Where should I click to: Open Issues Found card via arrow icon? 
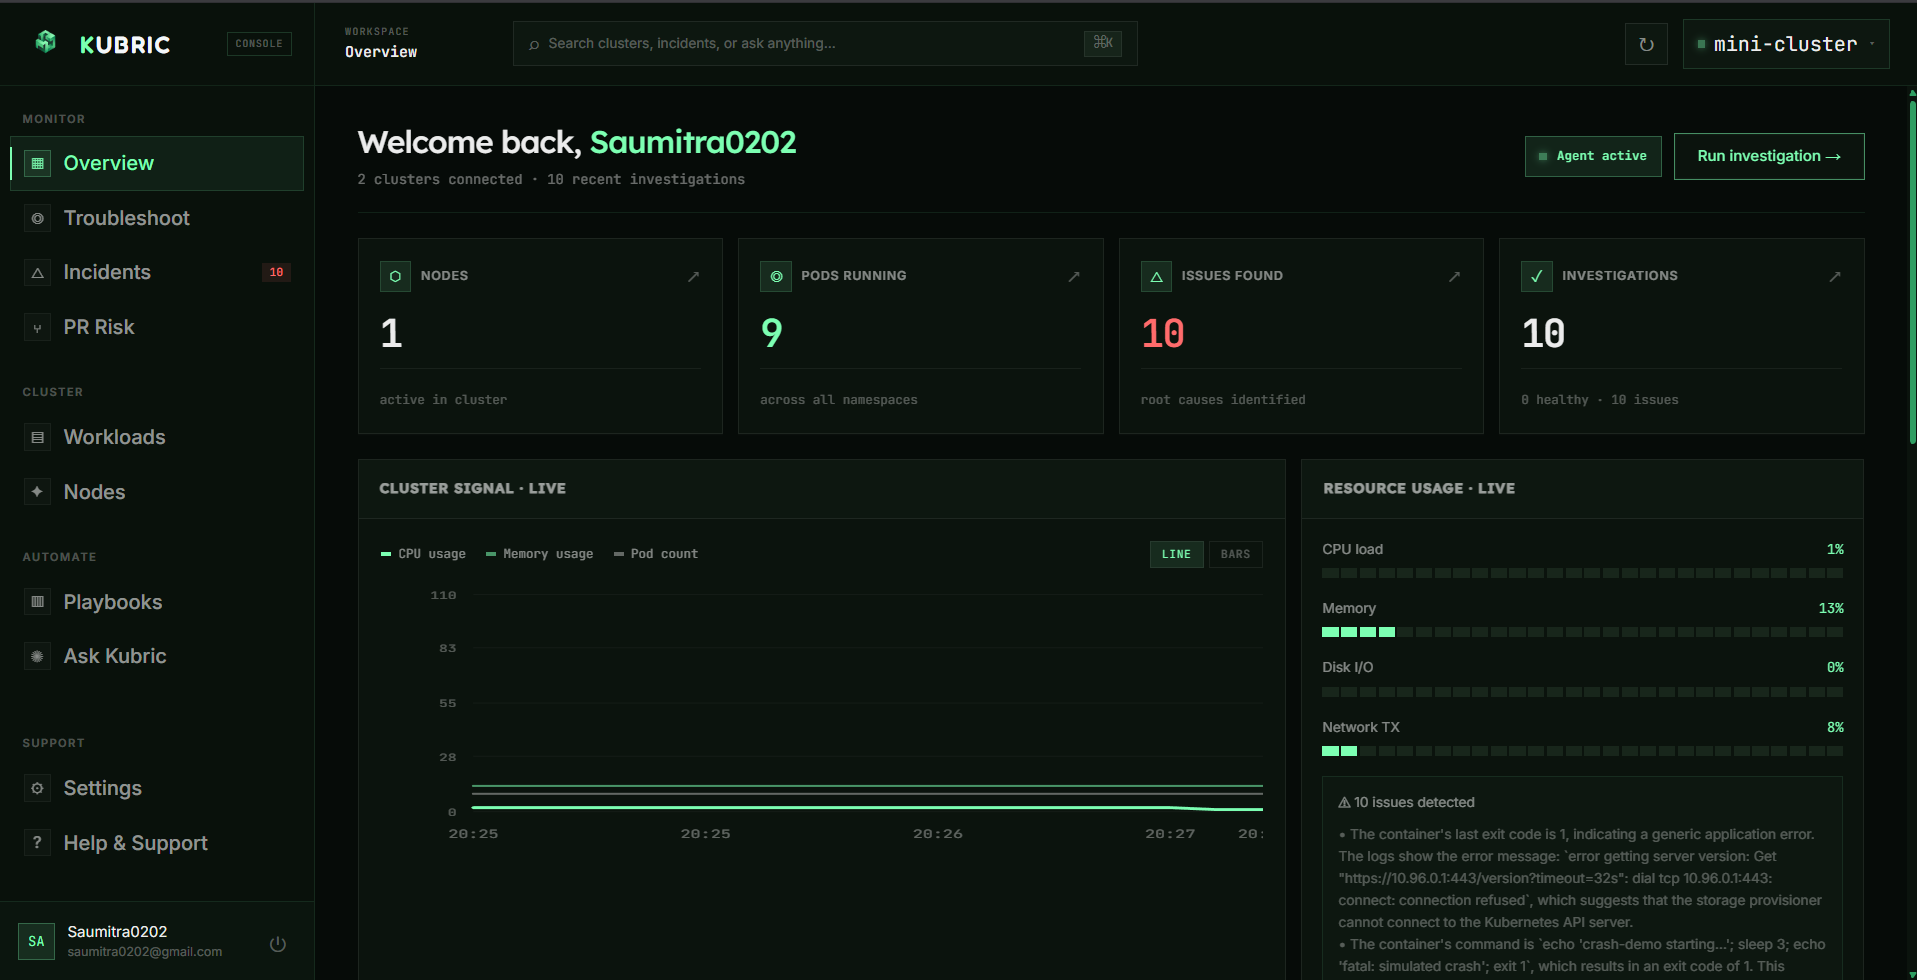pos(1454,276)
